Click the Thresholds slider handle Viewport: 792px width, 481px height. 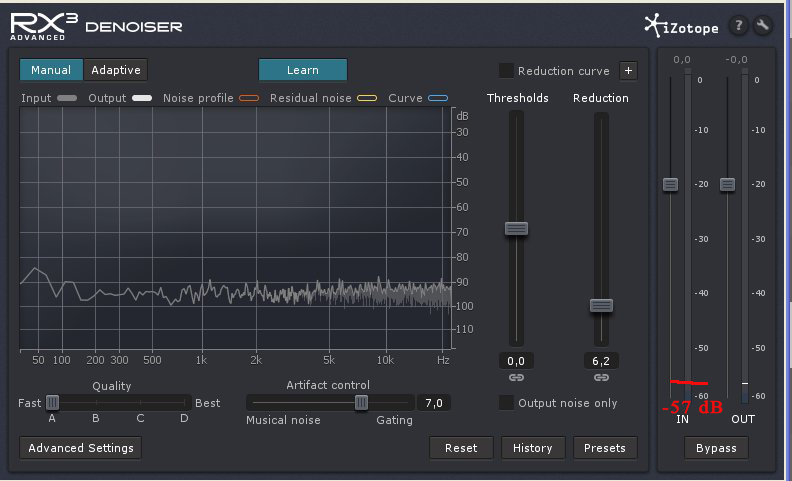click(x=516, y=228)
